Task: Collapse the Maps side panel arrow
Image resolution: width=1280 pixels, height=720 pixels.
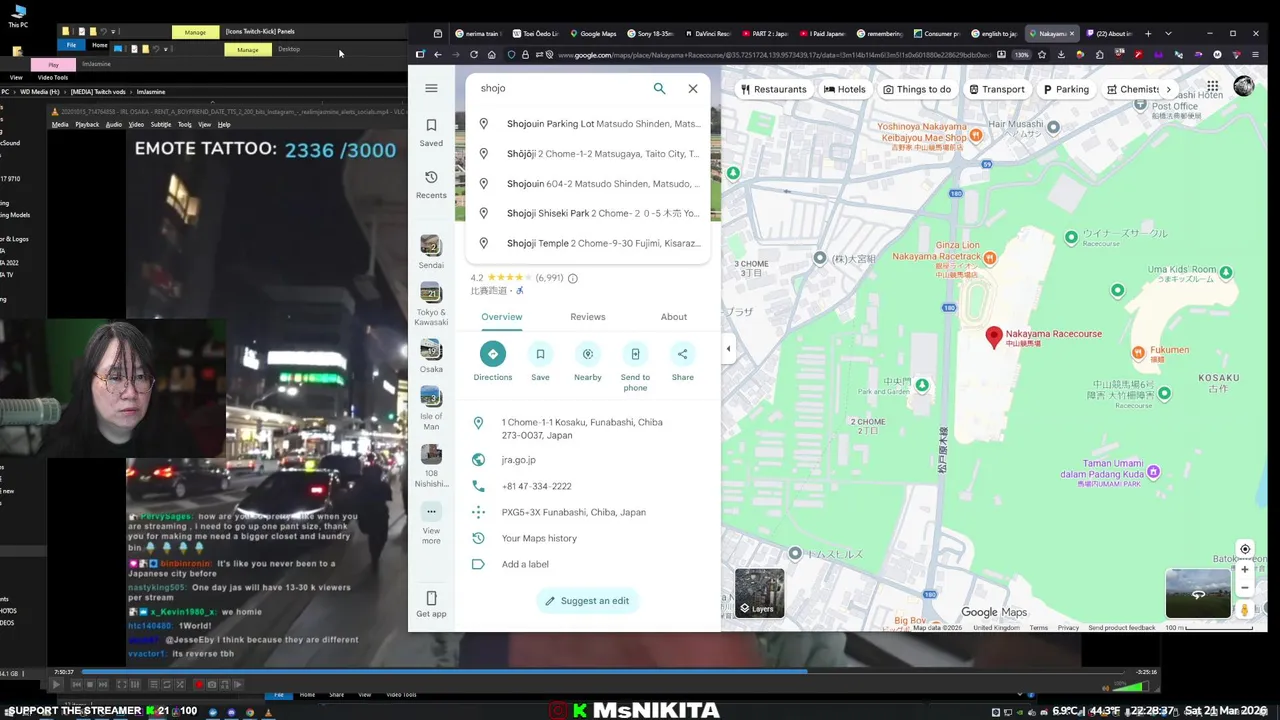Action: point(728,349)
